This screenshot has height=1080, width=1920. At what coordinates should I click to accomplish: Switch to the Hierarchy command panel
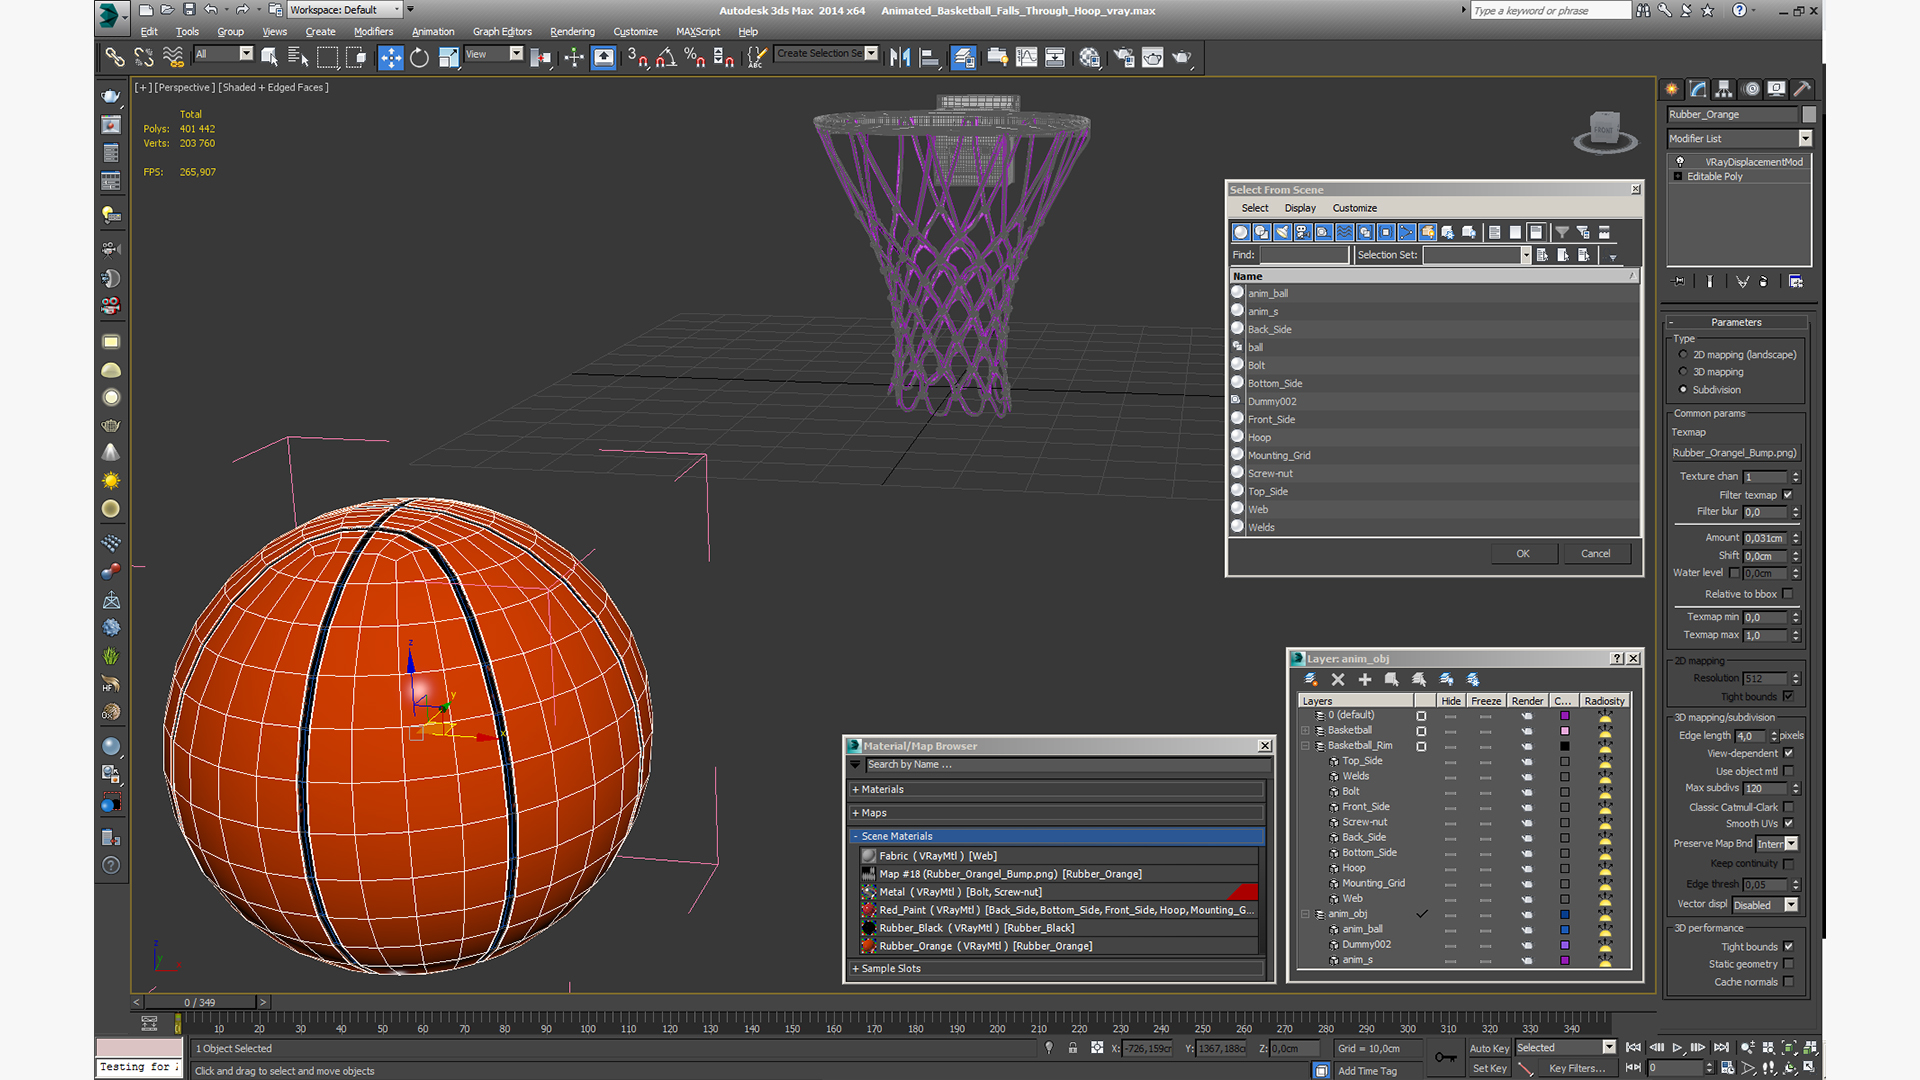pos(1724,89)
